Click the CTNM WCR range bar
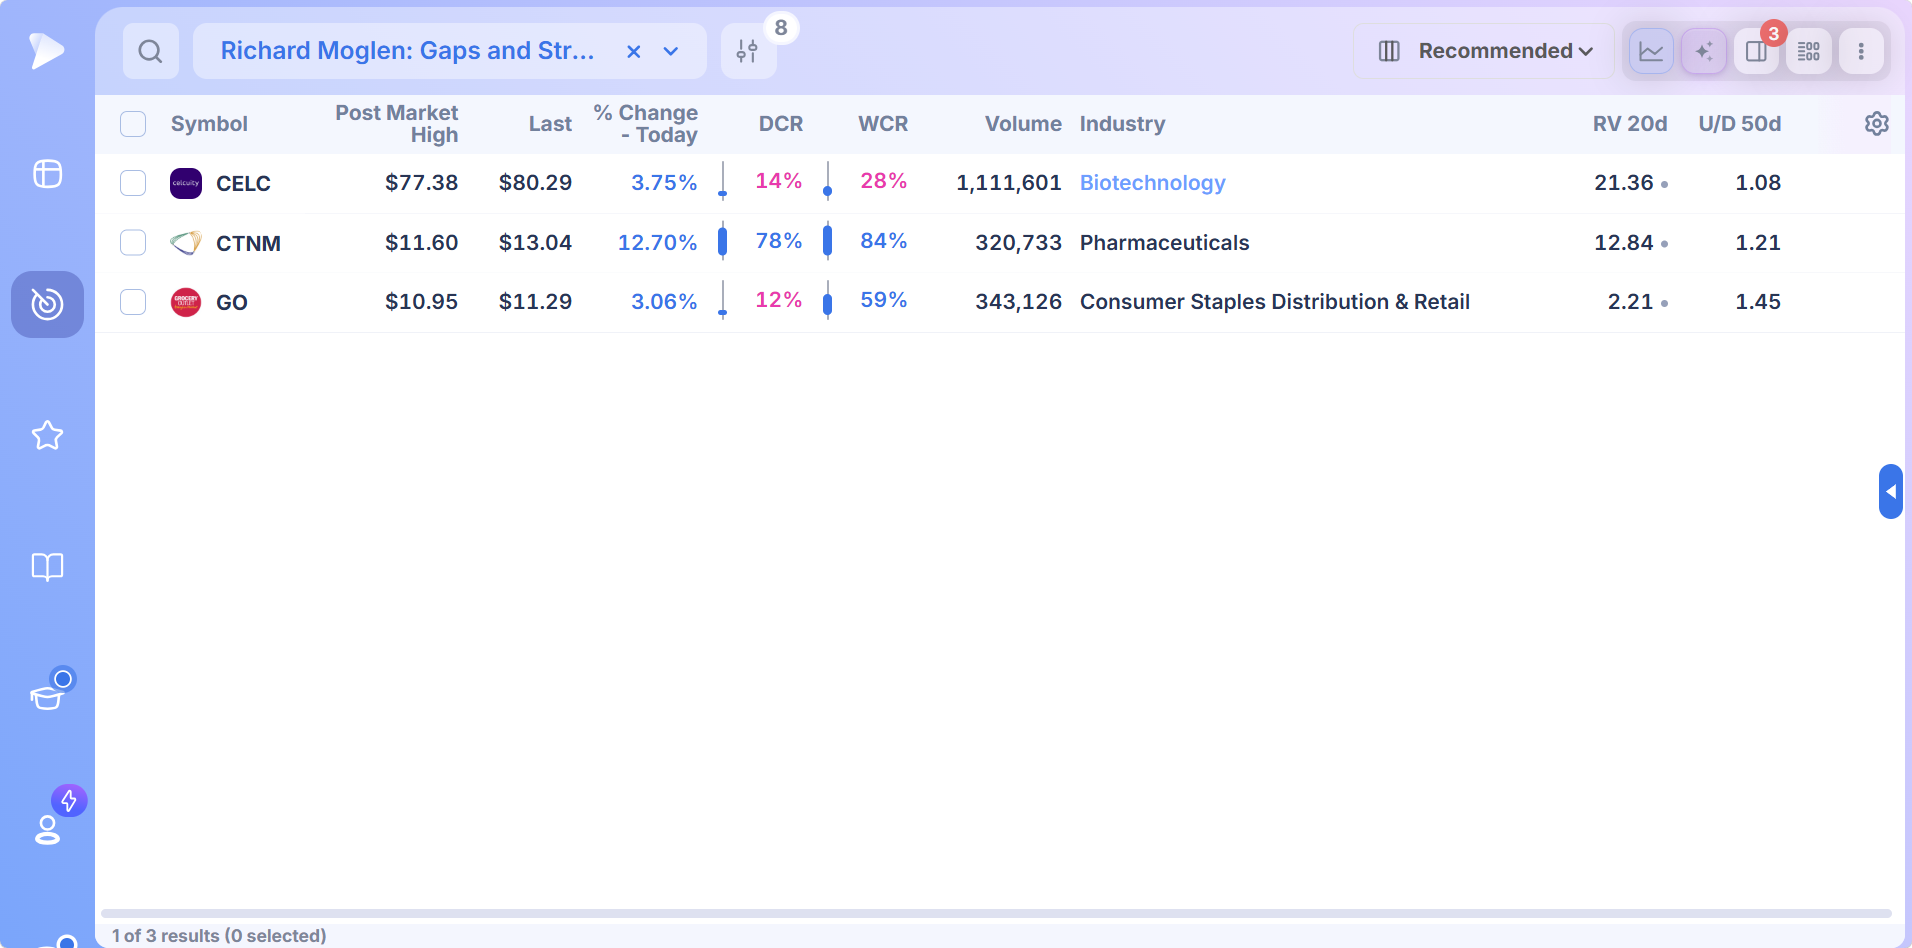This screenshot has height=948, width=1912. point(827,241)
